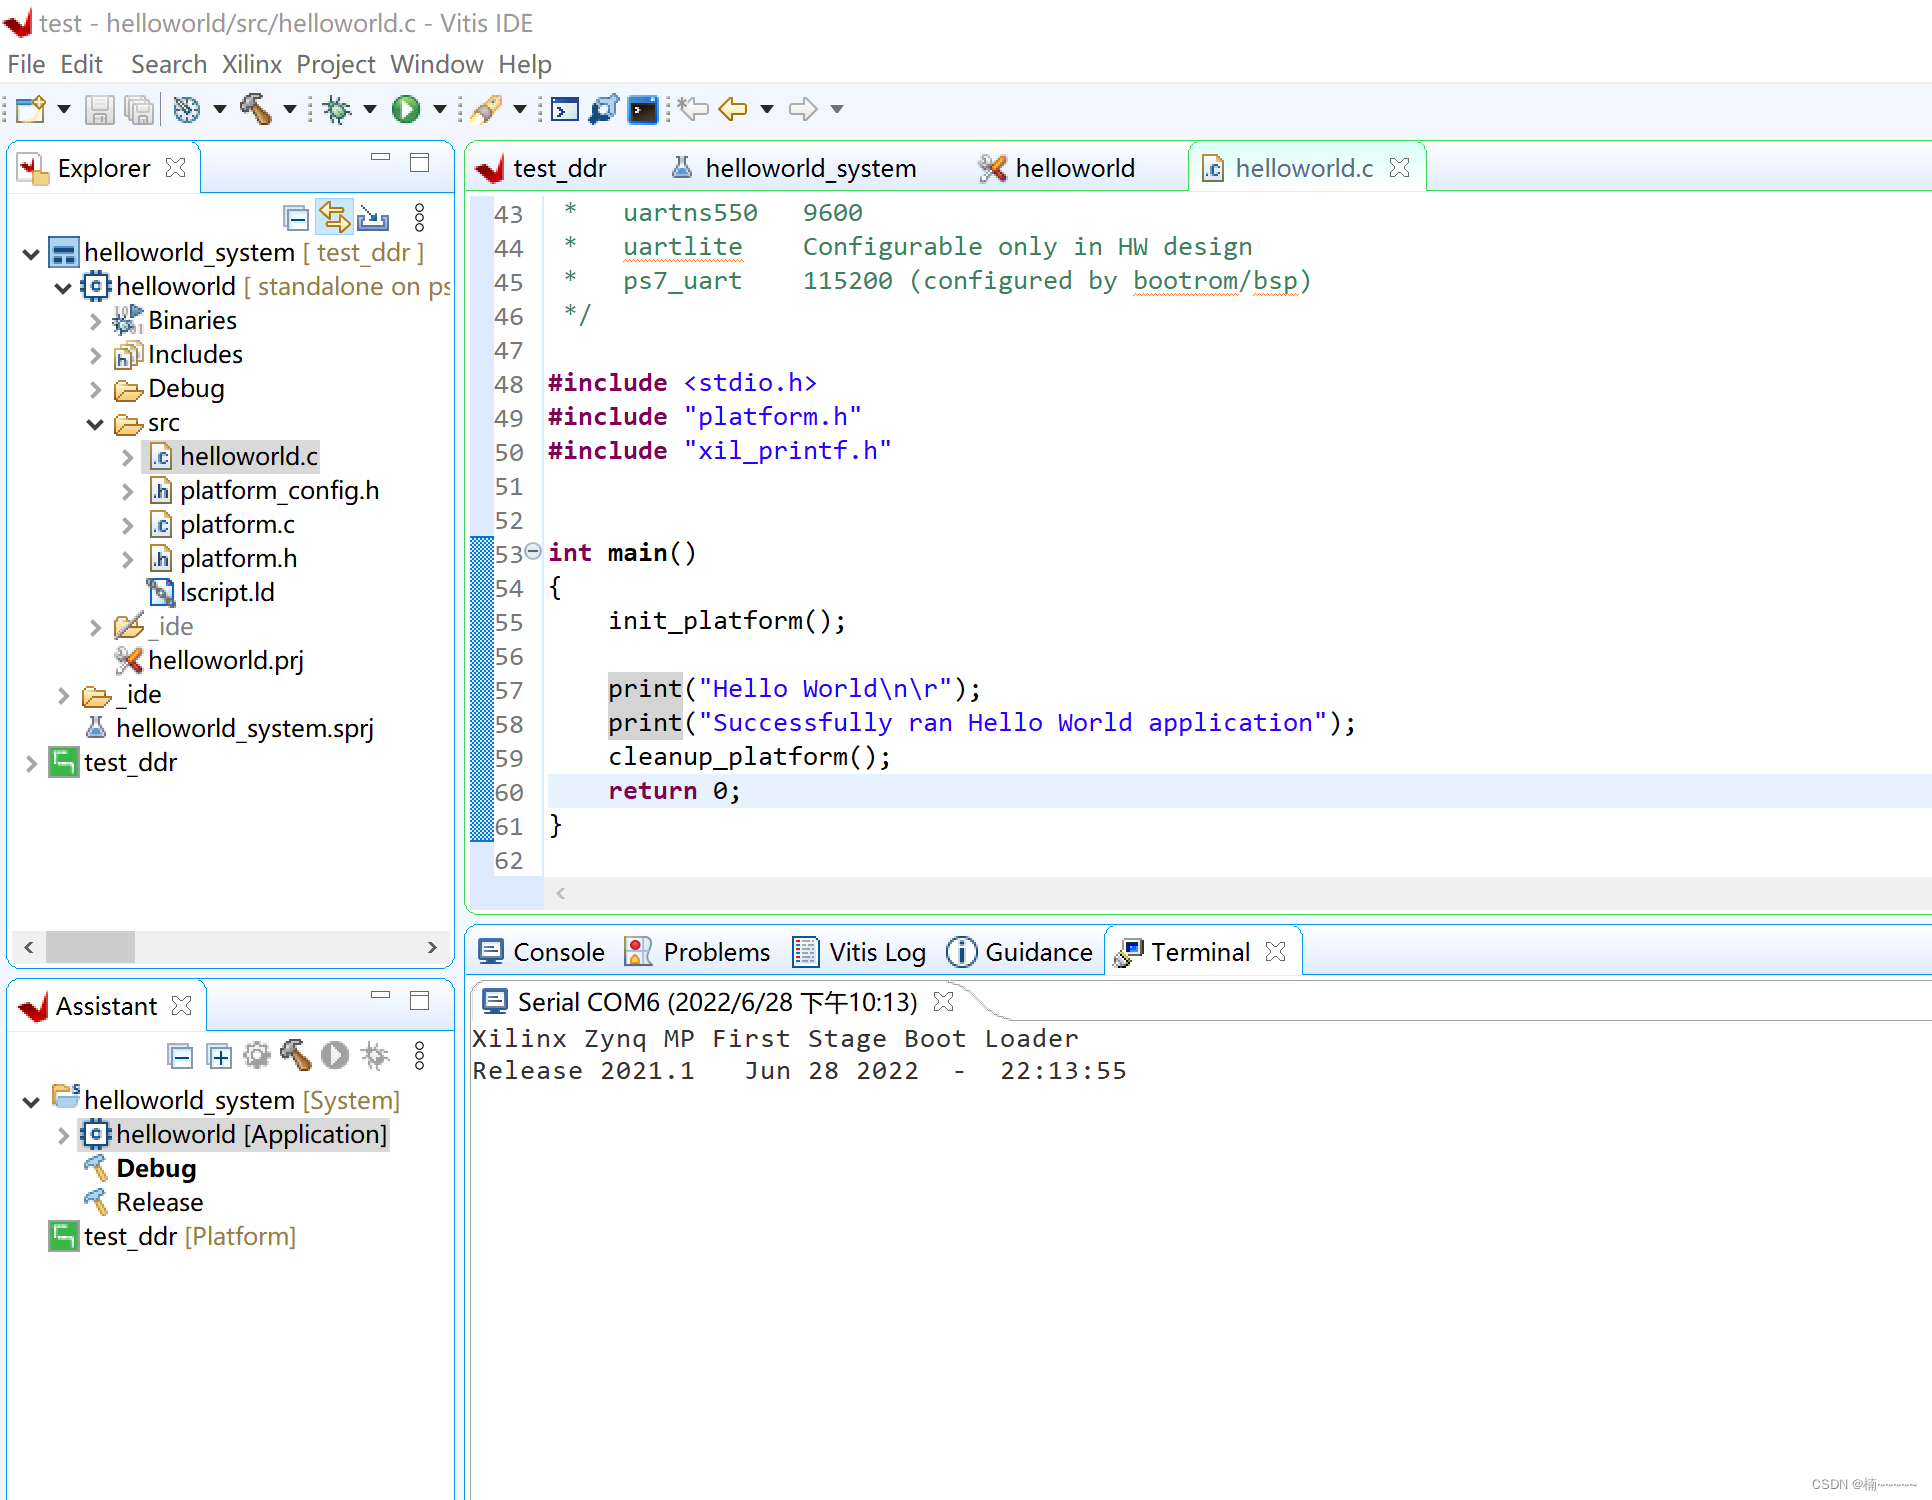This screenshot has height=1500, width=1932.
Task: Click build hammer icon in Assistant toolbar
Action: coord(296,1055)
